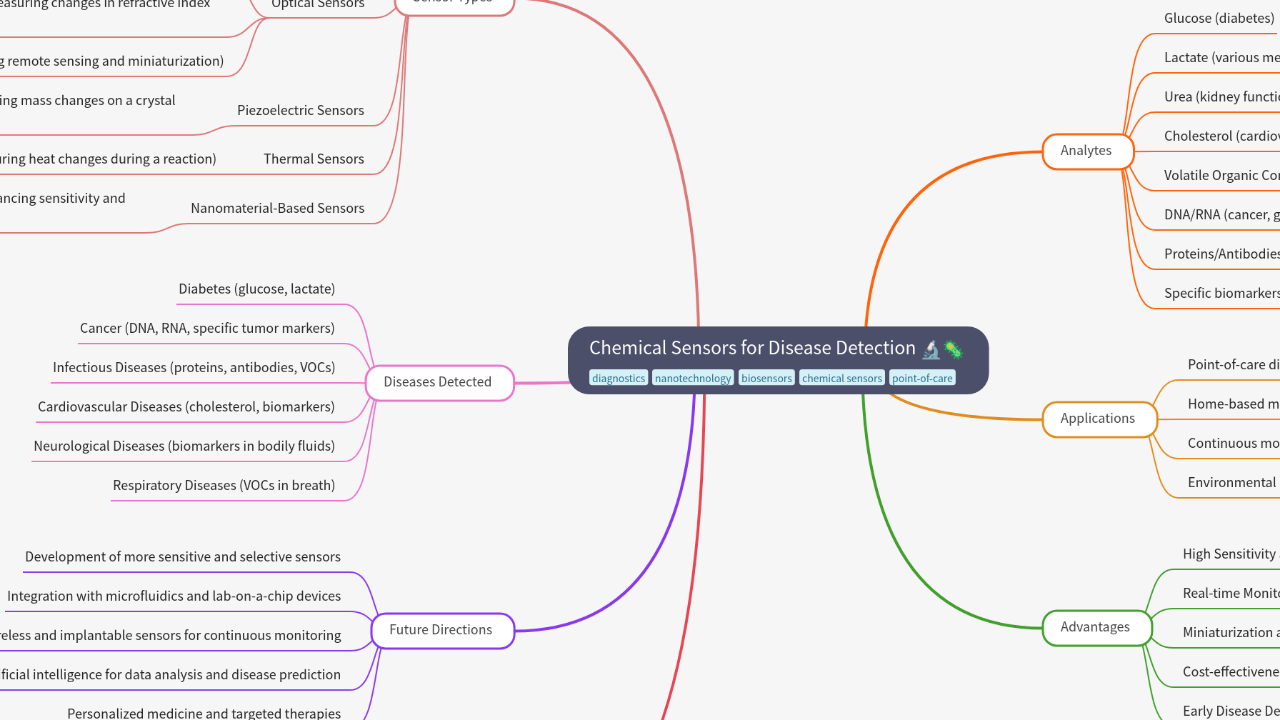Click the remote sensing and miniaturization item
Viewport: 1280px width, 720px height.
click(x=112, y=61)
